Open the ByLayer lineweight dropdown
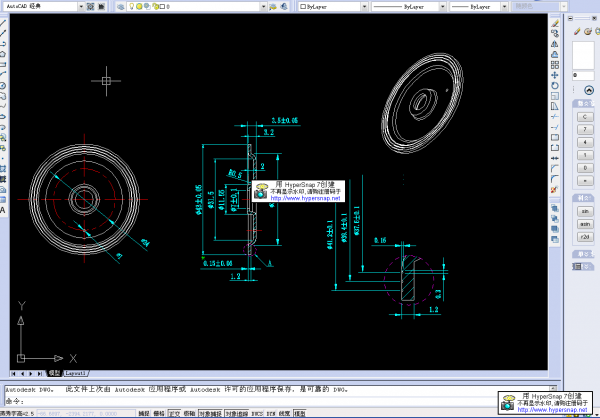600x418 pixels. tap(504, 7)
